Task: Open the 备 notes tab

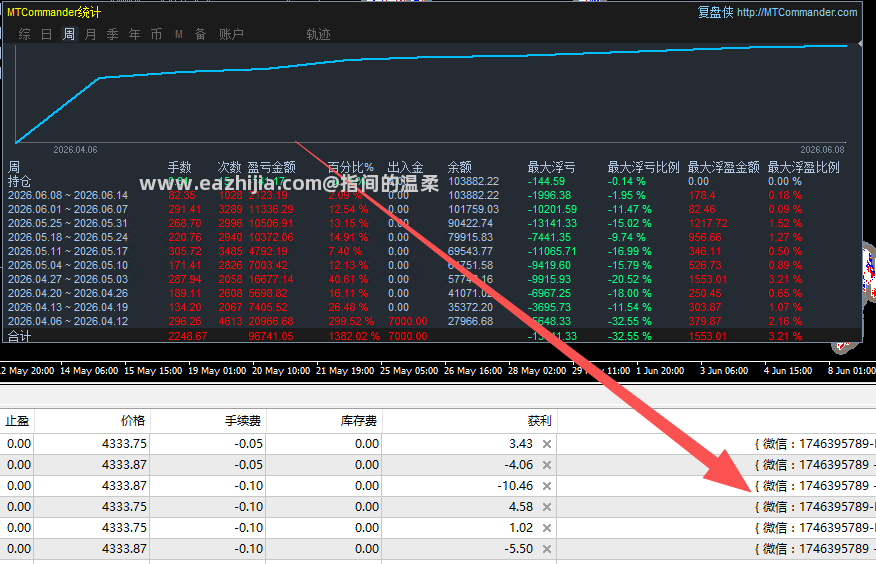Action: point(201,34)
